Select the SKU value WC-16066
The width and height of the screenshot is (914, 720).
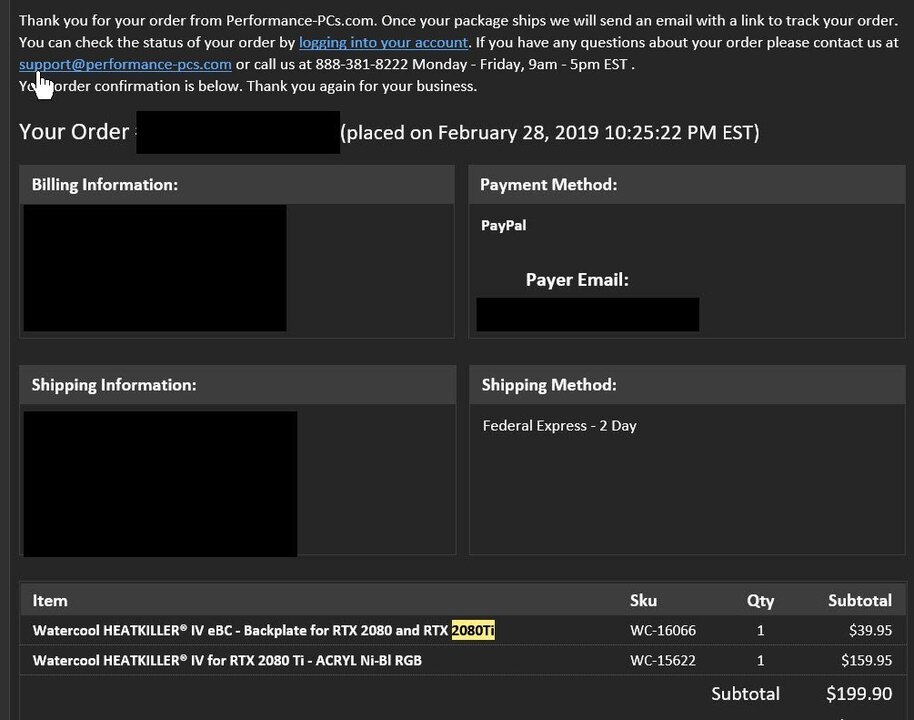662,631
